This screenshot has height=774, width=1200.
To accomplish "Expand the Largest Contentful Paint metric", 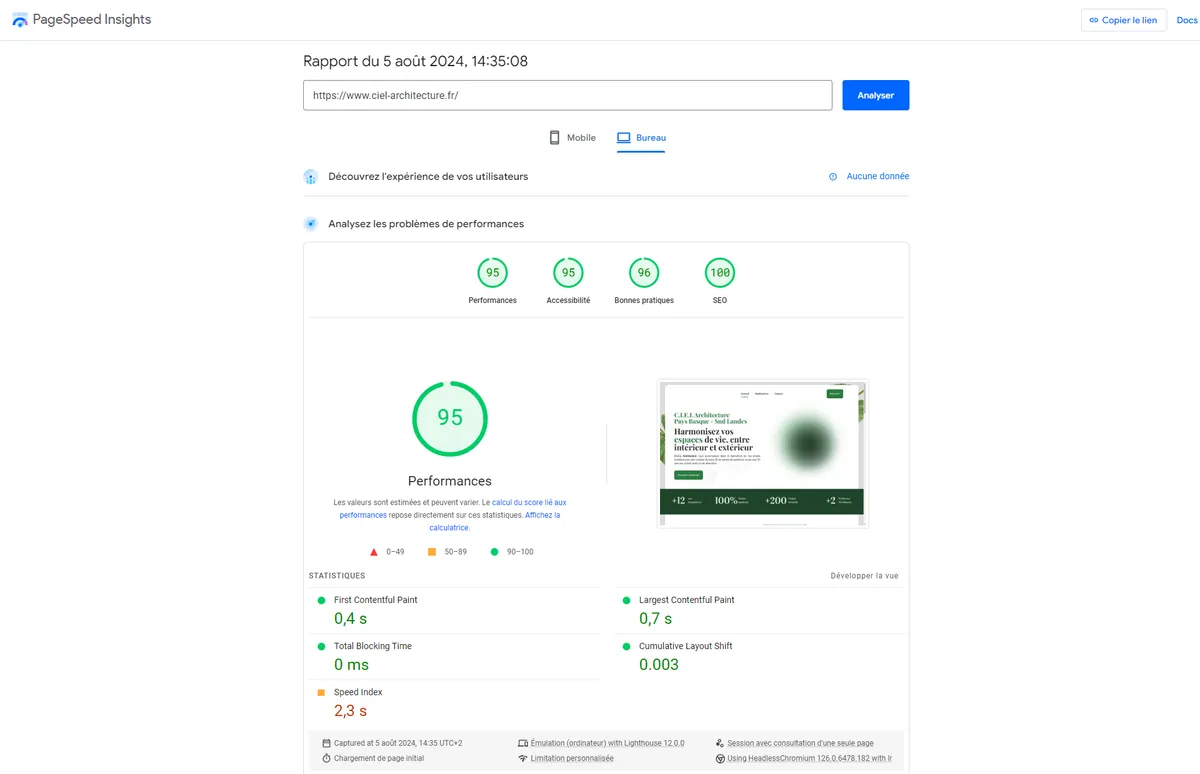I will [x=759, y=611].
